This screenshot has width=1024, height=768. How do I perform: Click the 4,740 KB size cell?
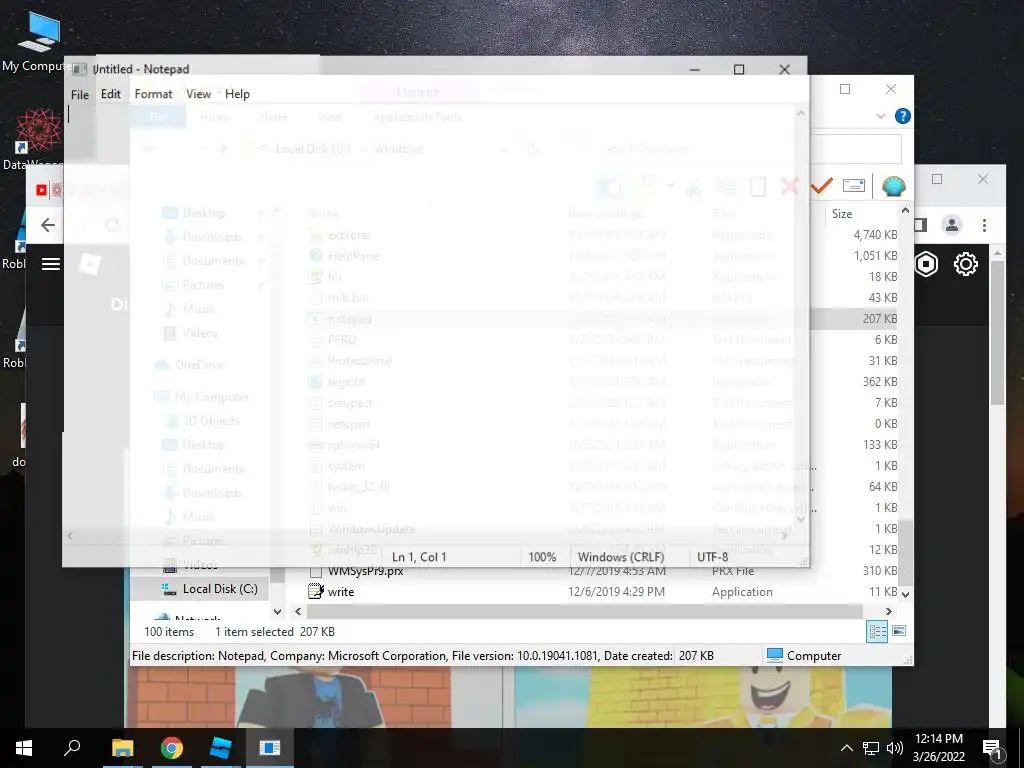pyautogui.click(x=875, y=234)
